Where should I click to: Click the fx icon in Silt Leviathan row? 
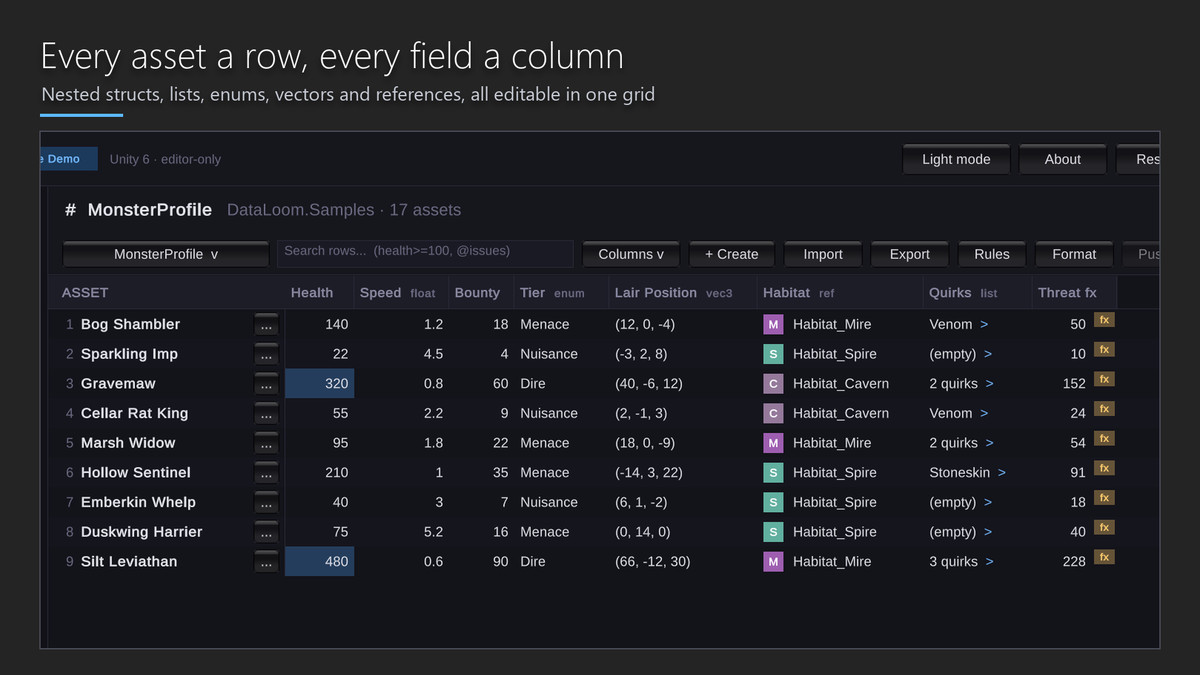coord(1104,557)
